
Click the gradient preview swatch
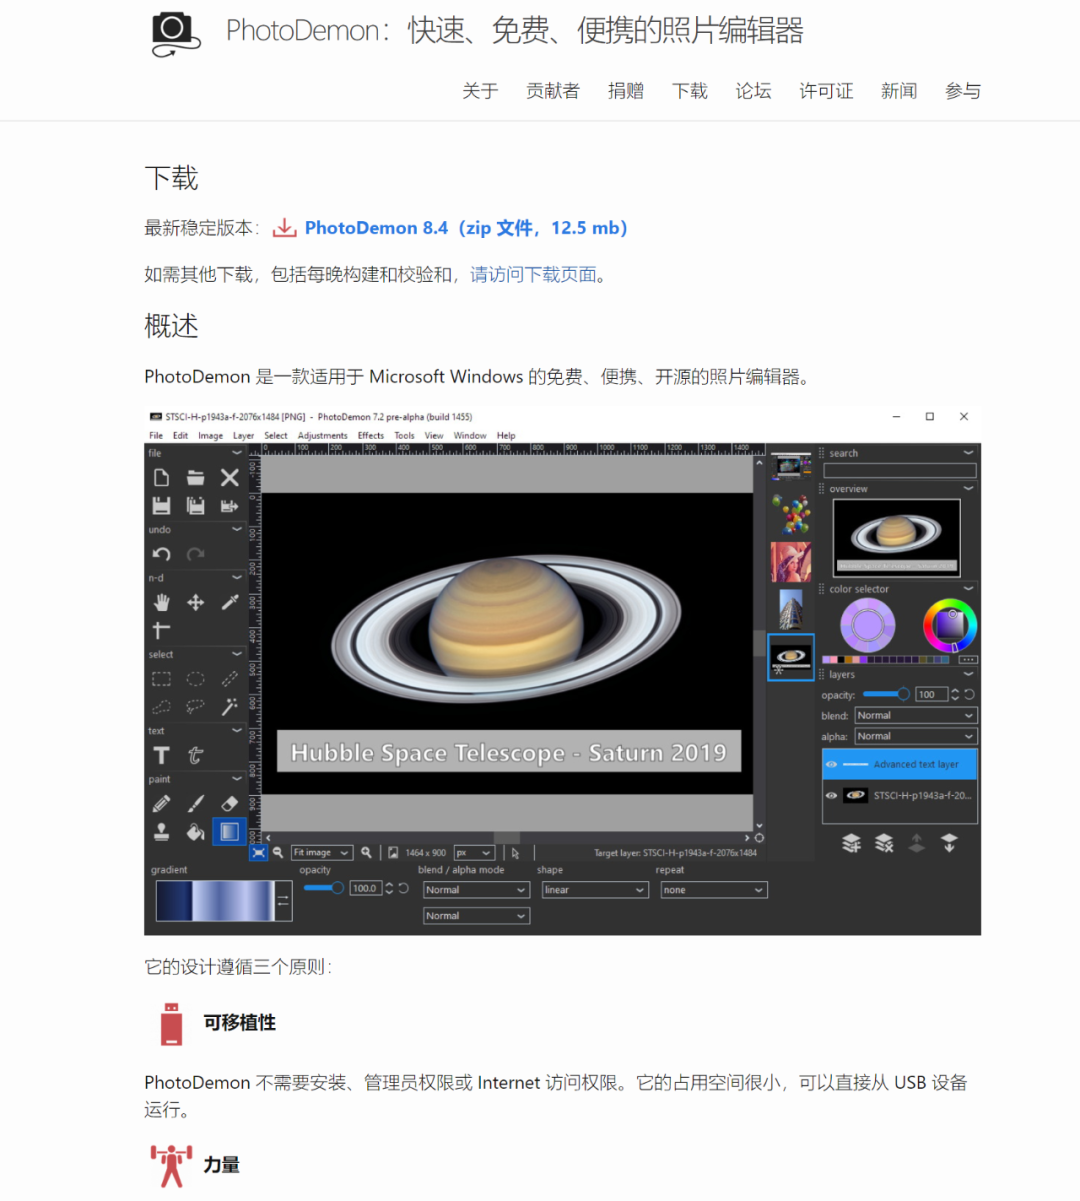tap(214, 901)
